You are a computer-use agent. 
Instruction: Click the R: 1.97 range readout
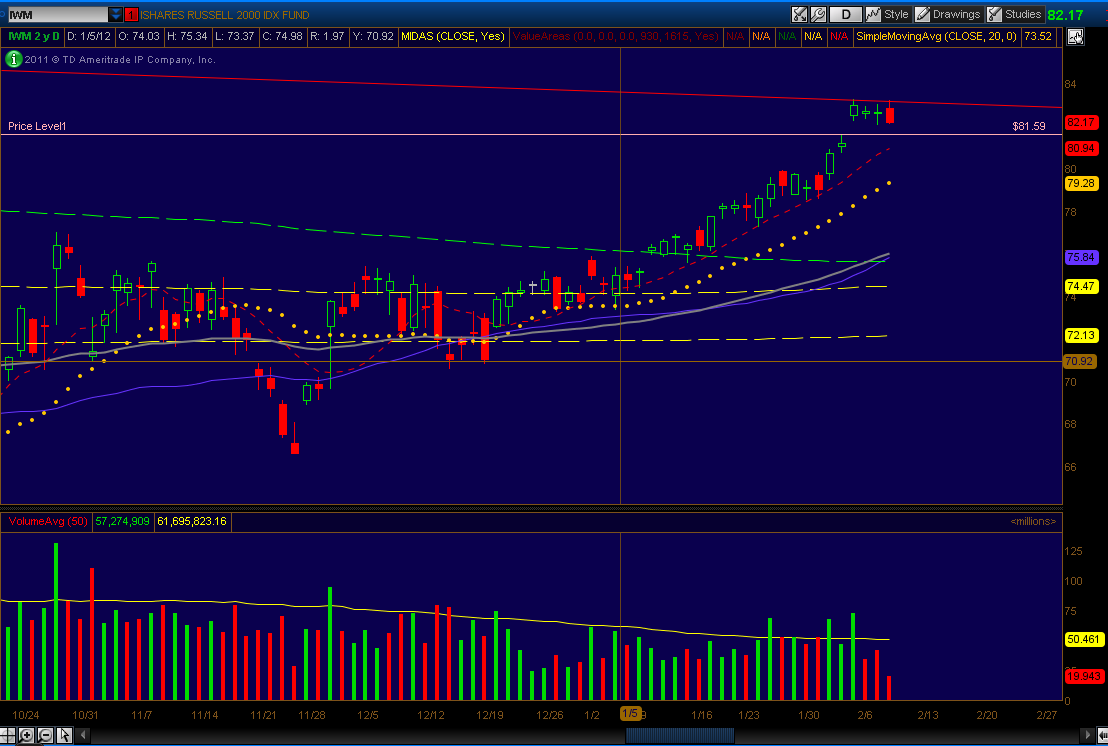tap(327, 36)
